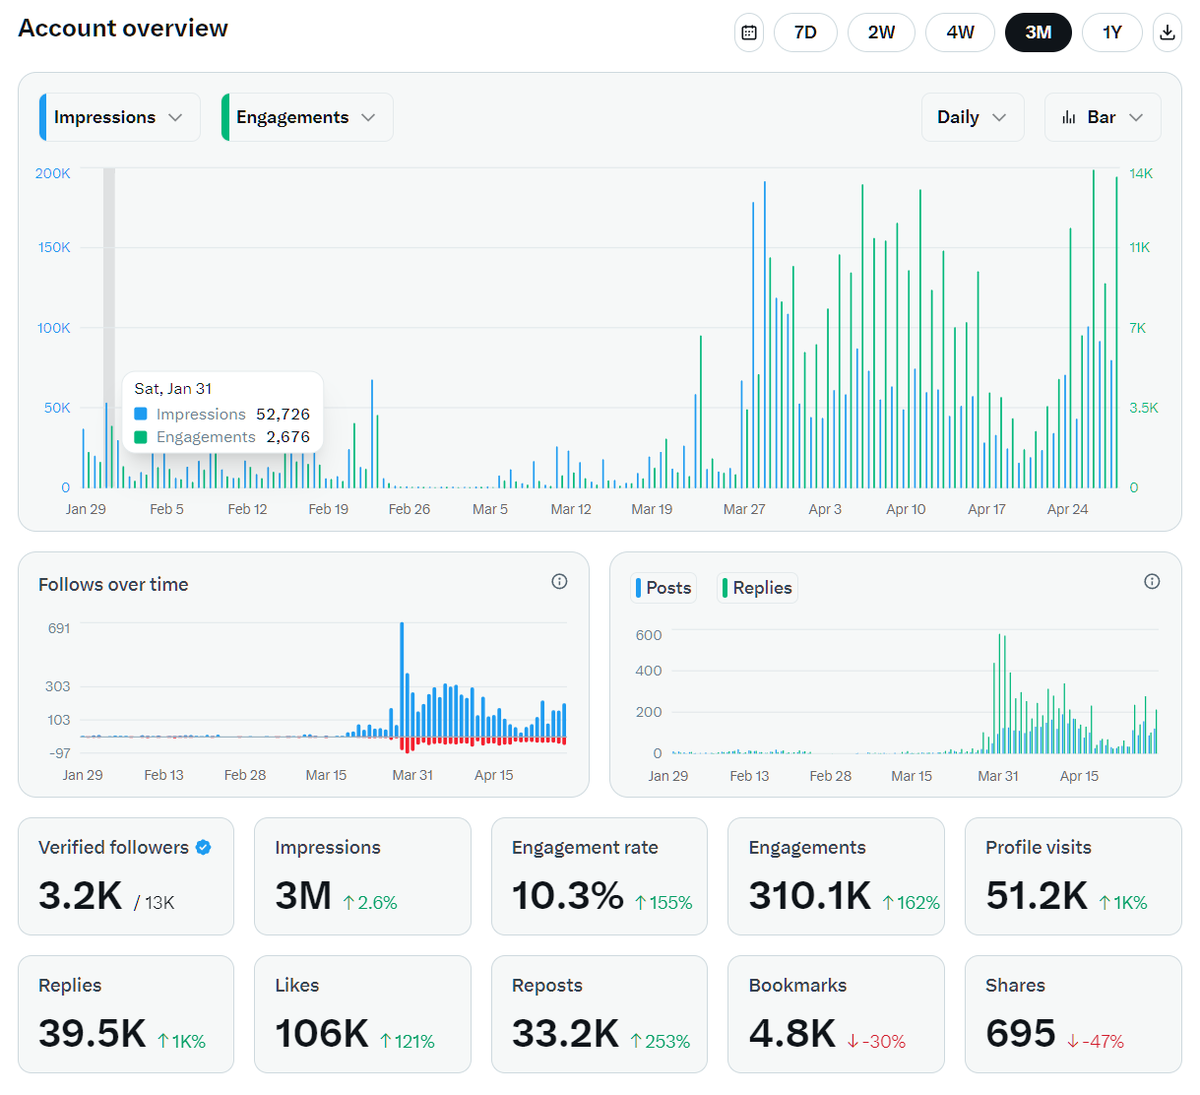Click the -47% shares change
The height and width of the screenshot is (1095, 1200).
(x=1096, y=1041)
